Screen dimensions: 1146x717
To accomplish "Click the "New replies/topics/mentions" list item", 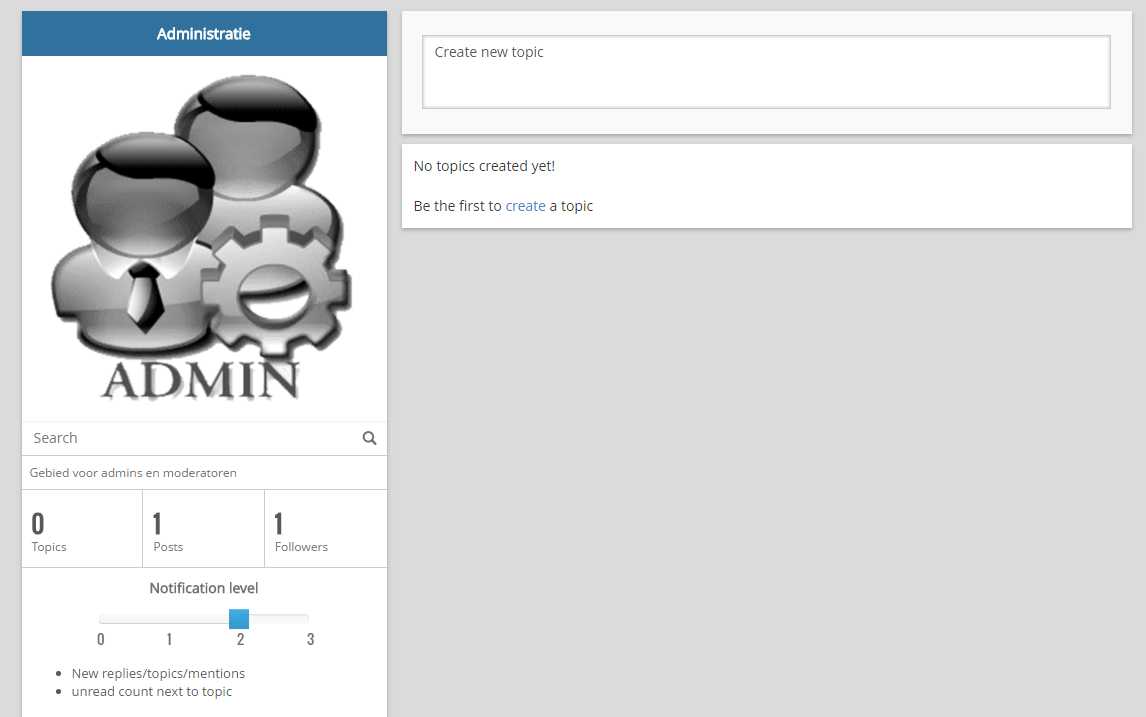I will [x=158, y=673].
